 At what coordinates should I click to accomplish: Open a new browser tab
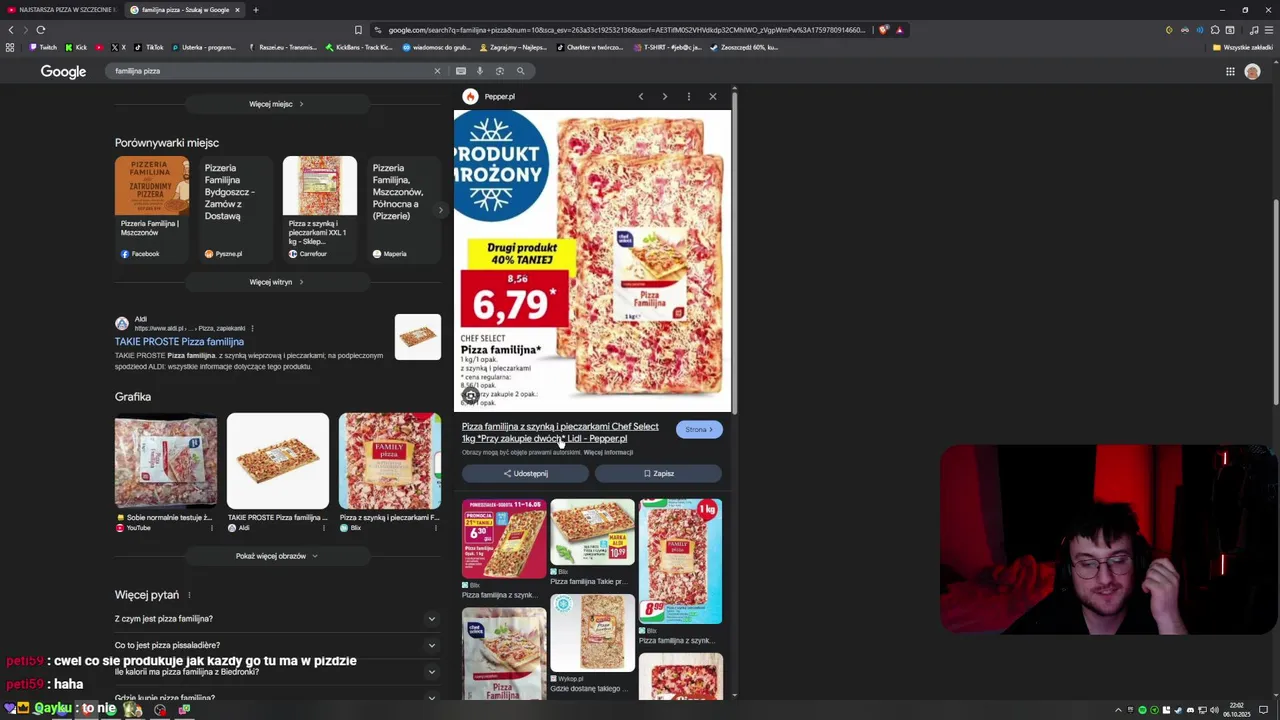coord(255,10)
